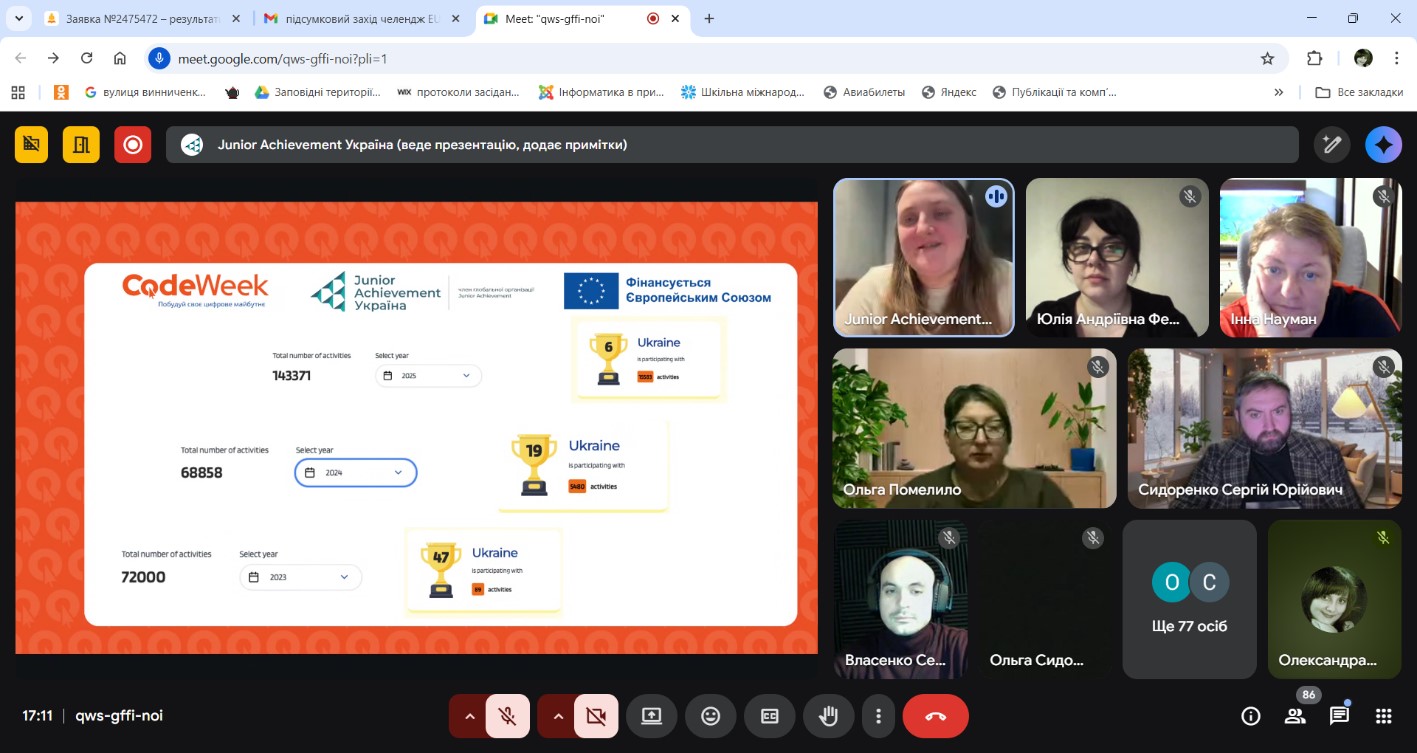Show the people list with 86 participants
Image resolution: width=1417 pixels, height=753 pixels.
[1295, 716]
